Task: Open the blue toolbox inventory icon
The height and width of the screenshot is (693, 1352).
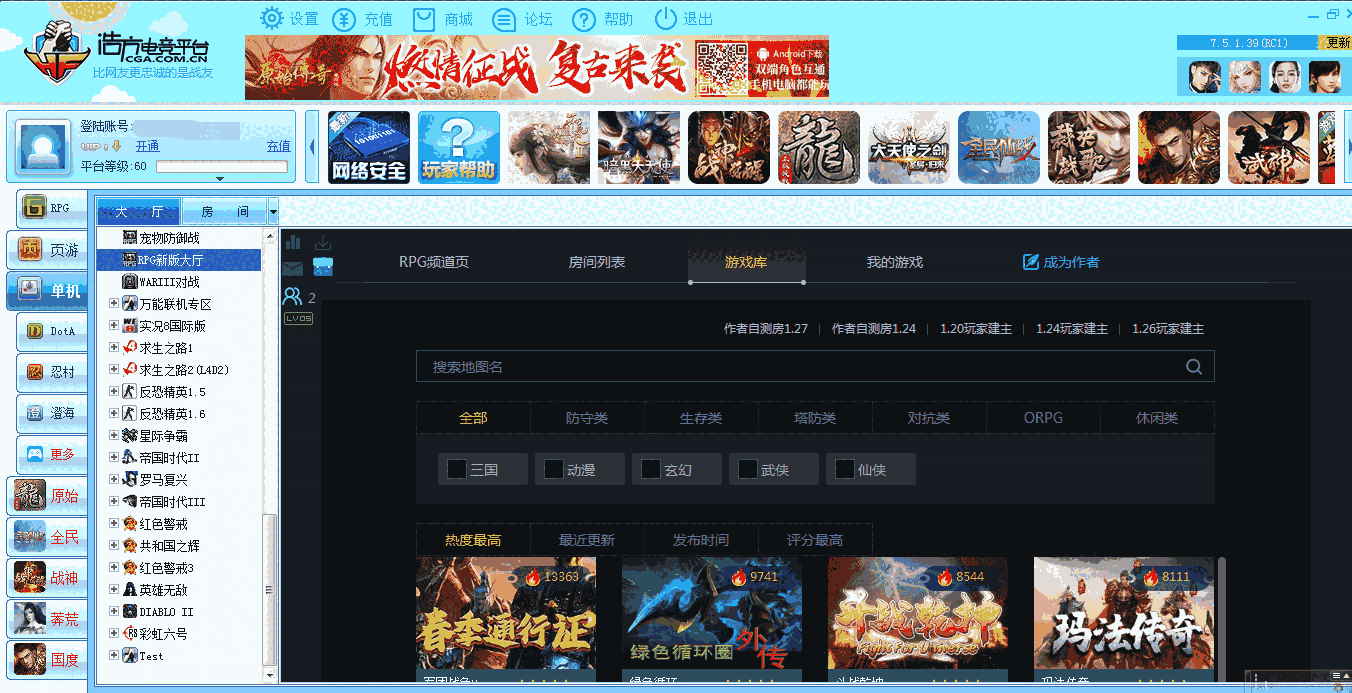Action: point(323,267)
